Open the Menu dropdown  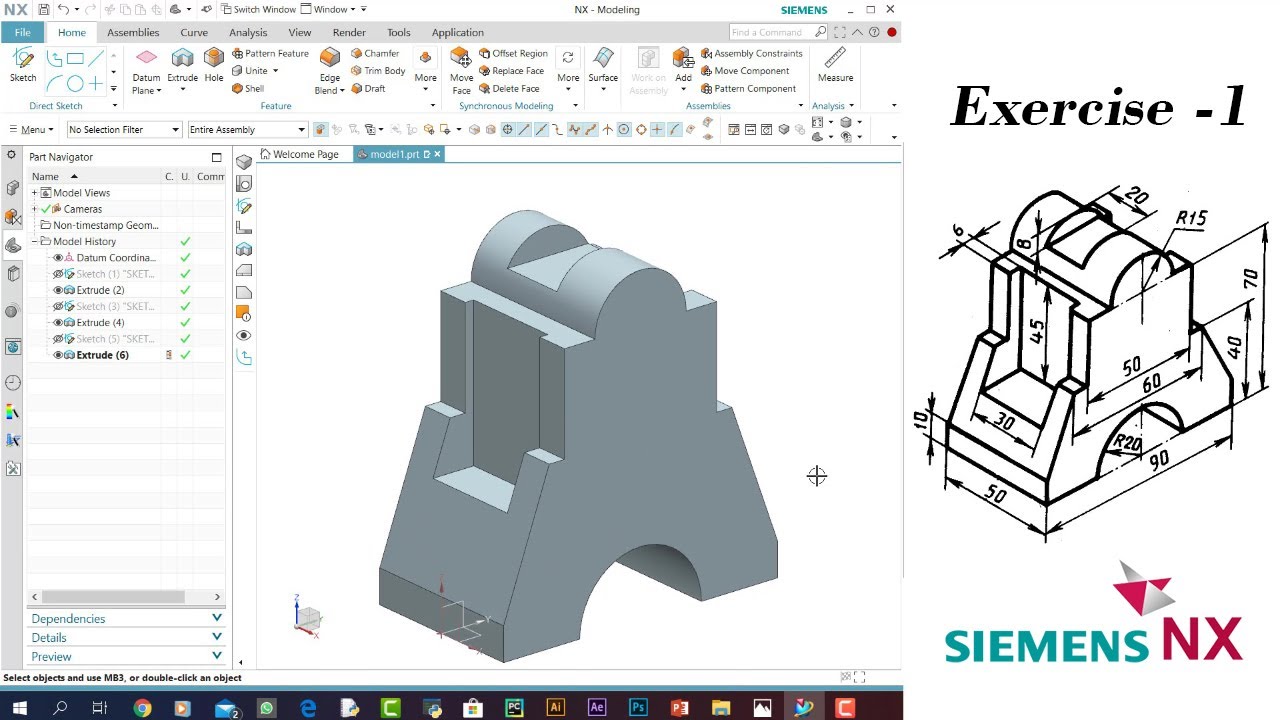[x=30, y=129]
